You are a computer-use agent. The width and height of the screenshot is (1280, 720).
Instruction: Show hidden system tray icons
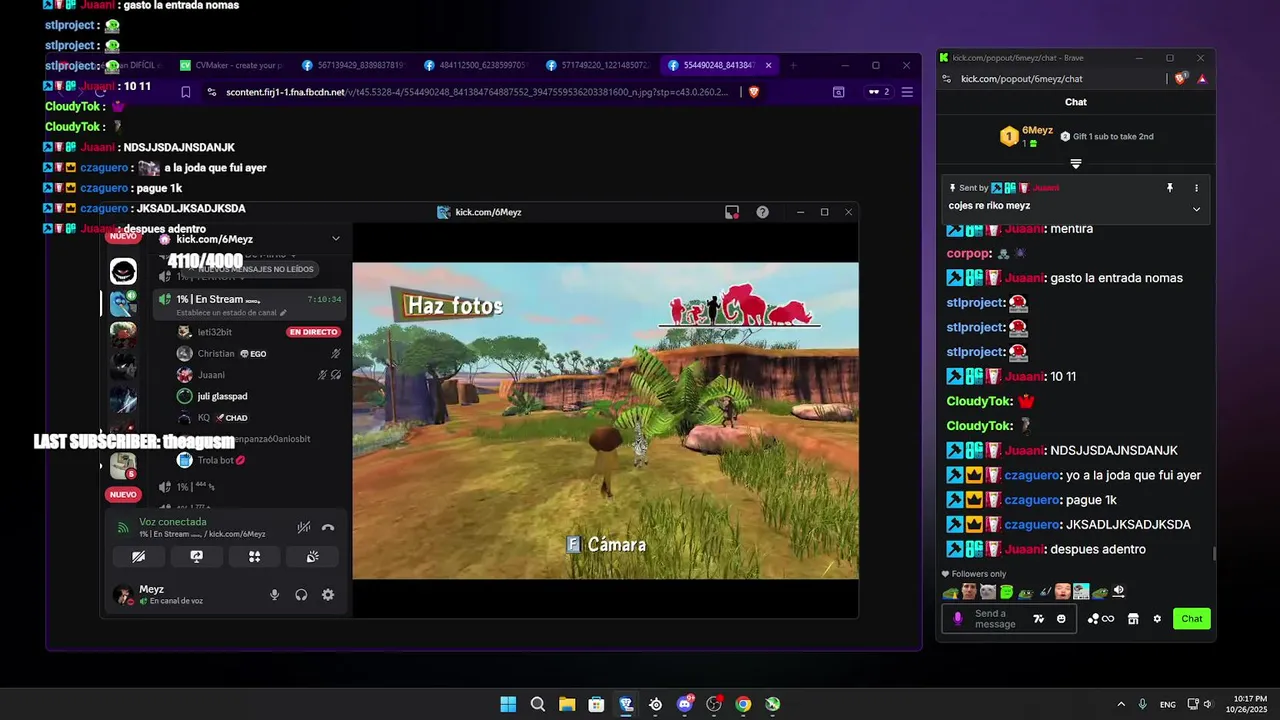click(x=1121, y=704)
